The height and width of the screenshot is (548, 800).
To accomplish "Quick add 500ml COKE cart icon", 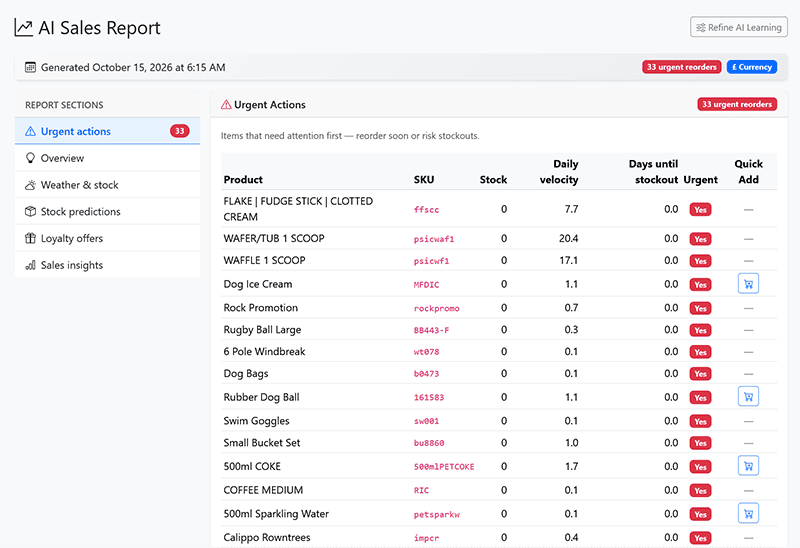I will coord(748,466).
